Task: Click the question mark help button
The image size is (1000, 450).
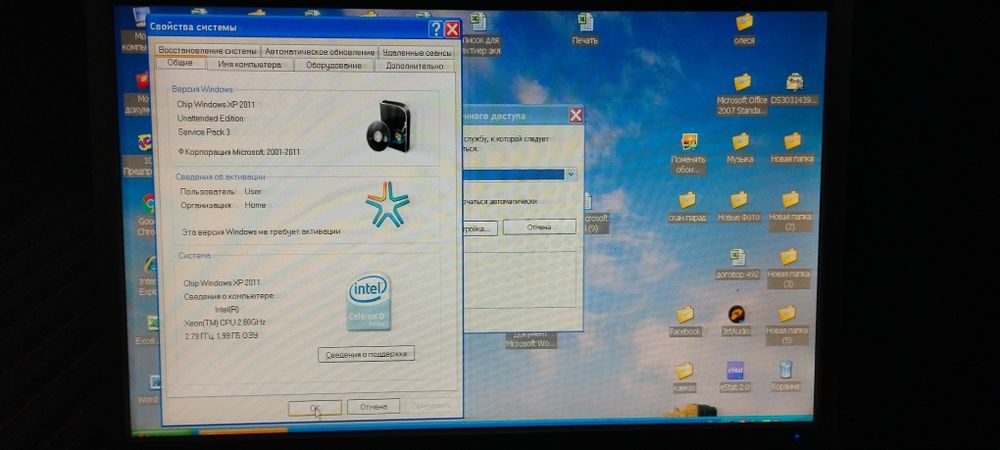Action: pyautogui.click(x=436, y=28)
